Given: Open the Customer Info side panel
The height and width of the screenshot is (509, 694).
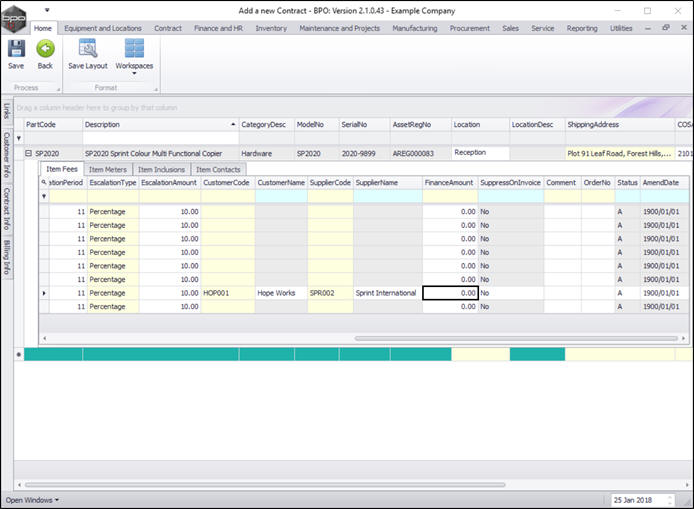Looking at the screenshot, I should click(x=7, y=154).
